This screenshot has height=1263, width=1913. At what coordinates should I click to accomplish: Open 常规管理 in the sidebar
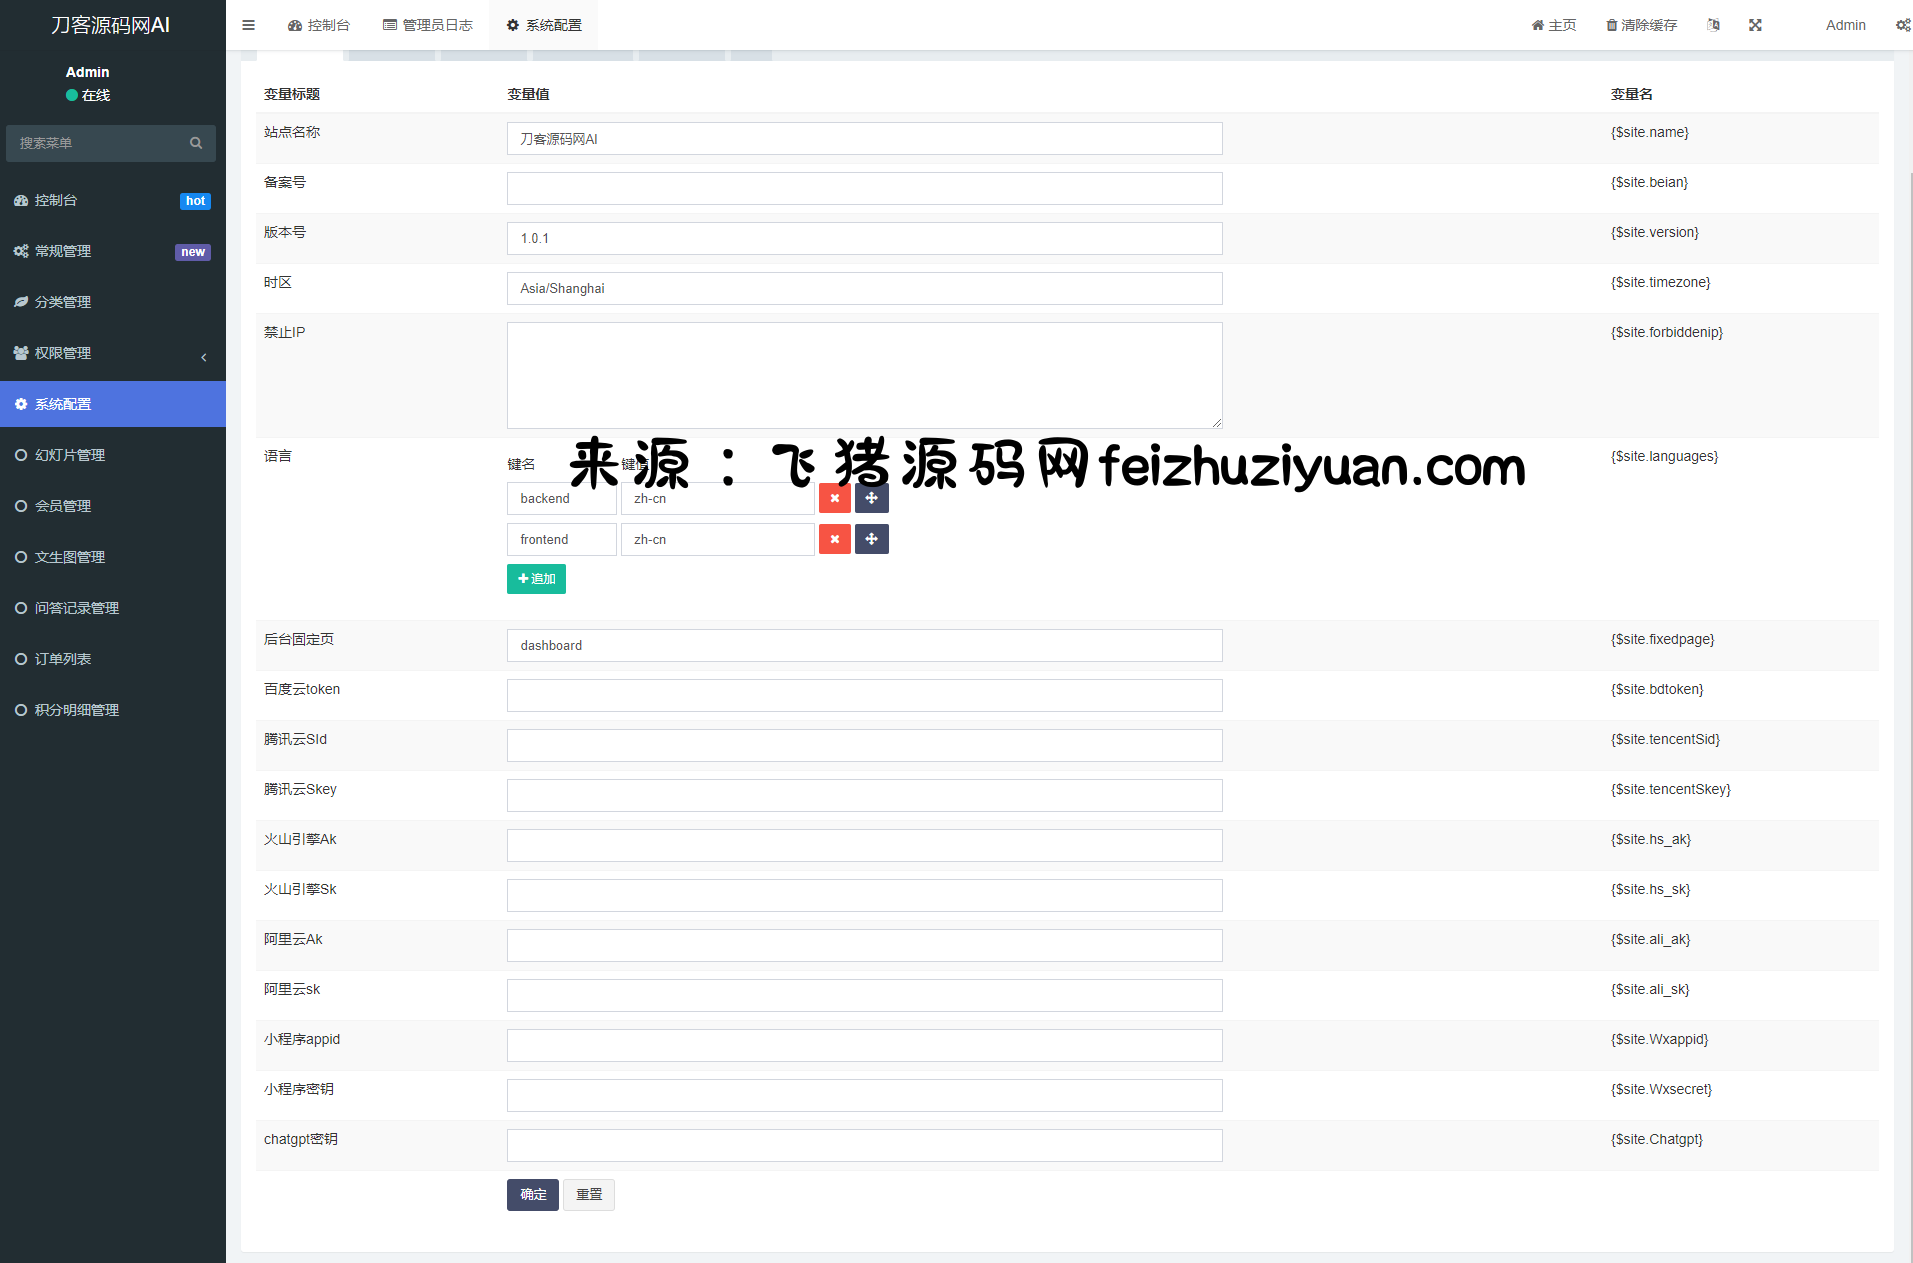click(112, 251)
